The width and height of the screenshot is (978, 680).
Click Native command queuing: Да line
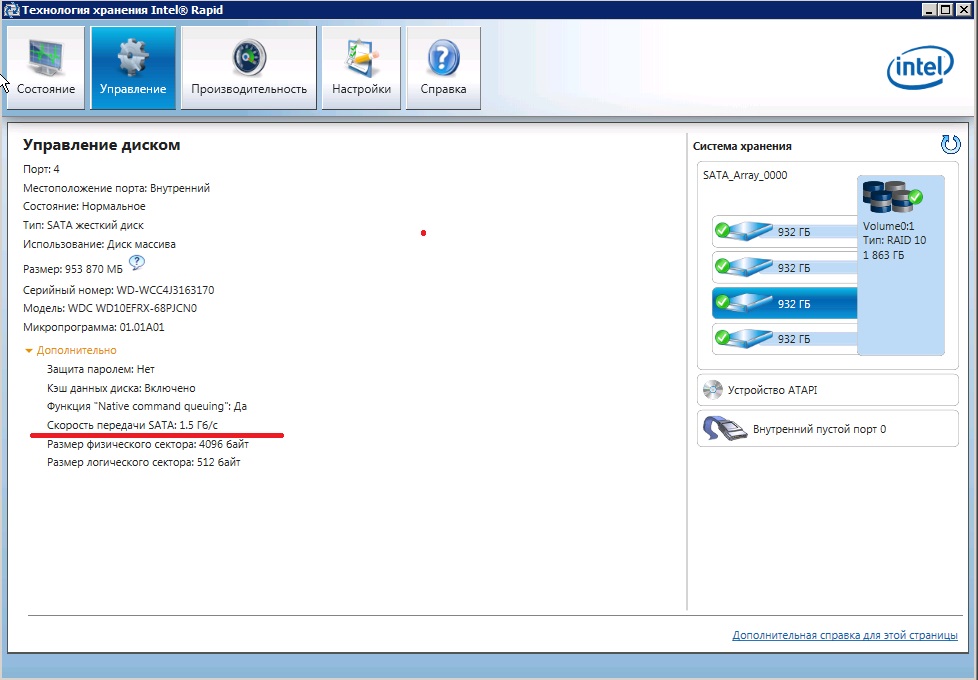(x=147, y=406)
